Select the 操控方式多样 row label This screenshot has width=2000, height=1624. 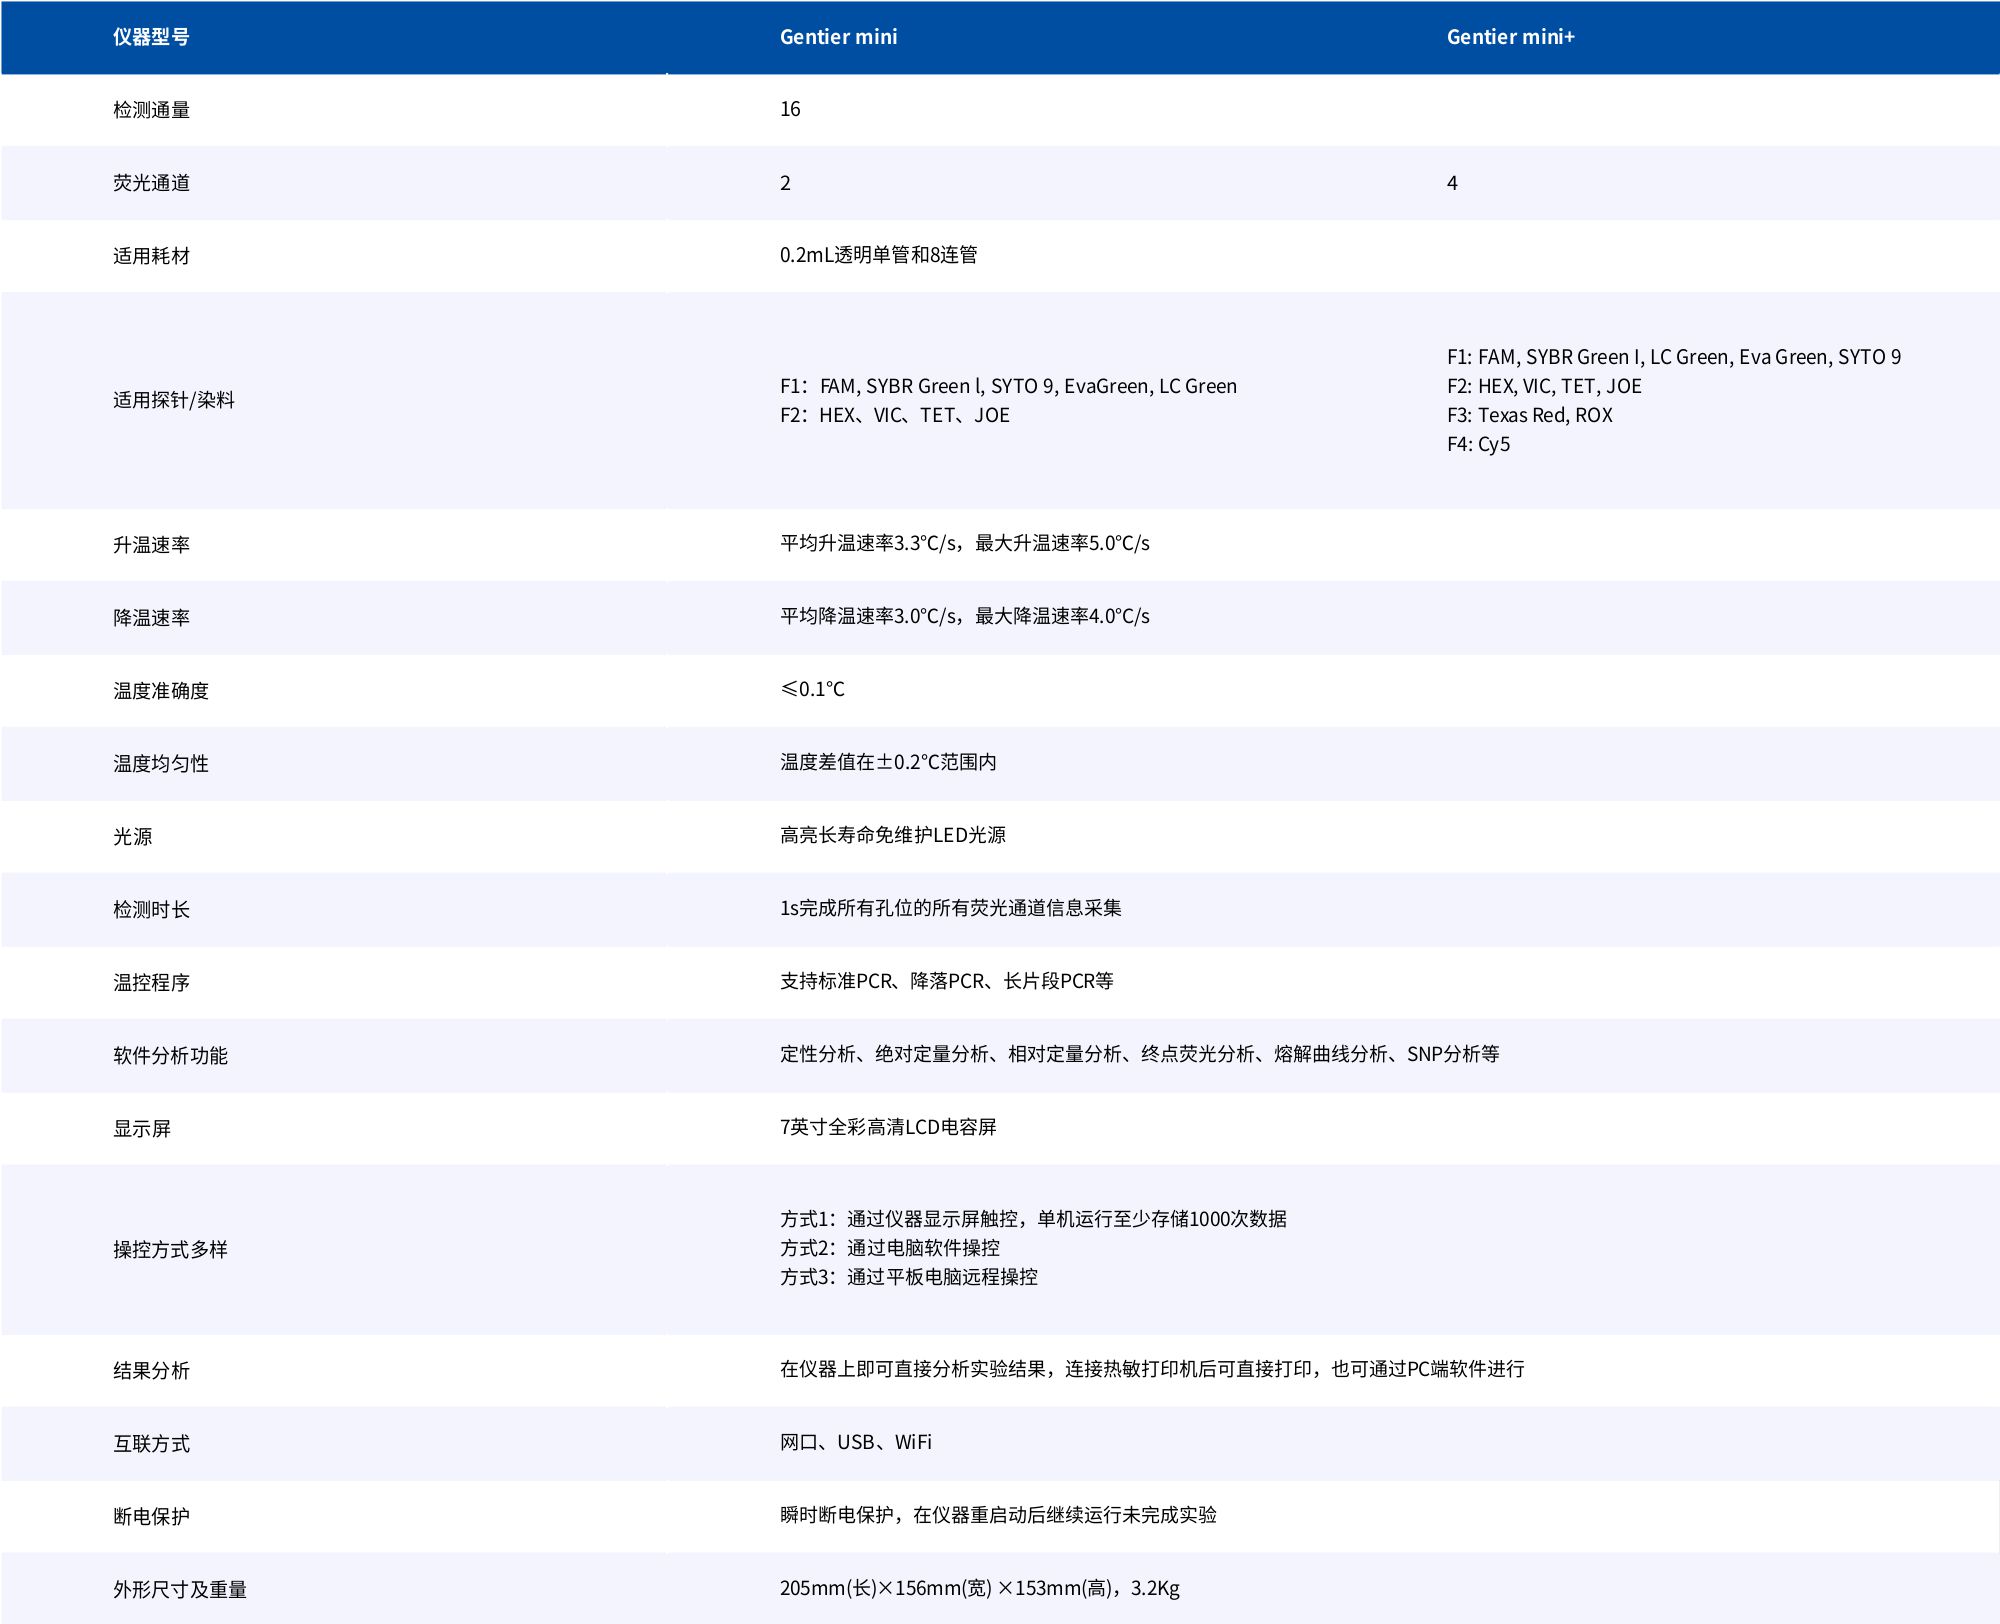pos(170,1250)
